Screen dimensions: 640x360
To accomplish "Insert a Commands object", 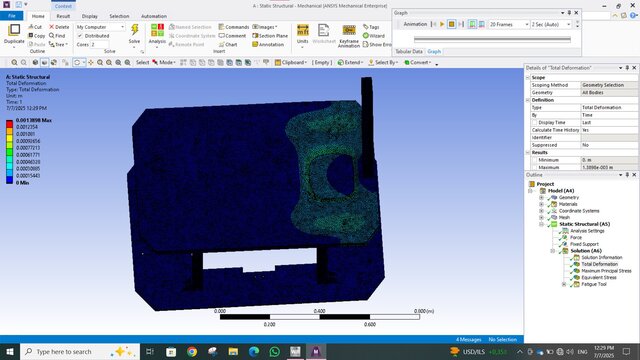I will pyautogui.click(x=233, y=27).
